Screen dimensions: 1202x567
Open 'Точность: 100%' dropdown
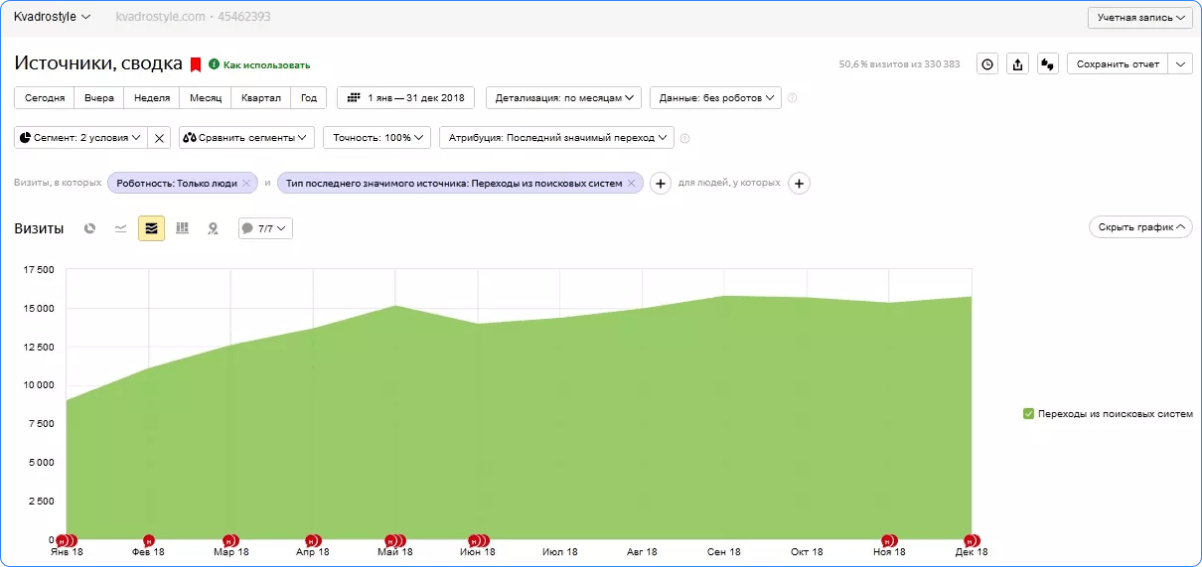(377, 138)
